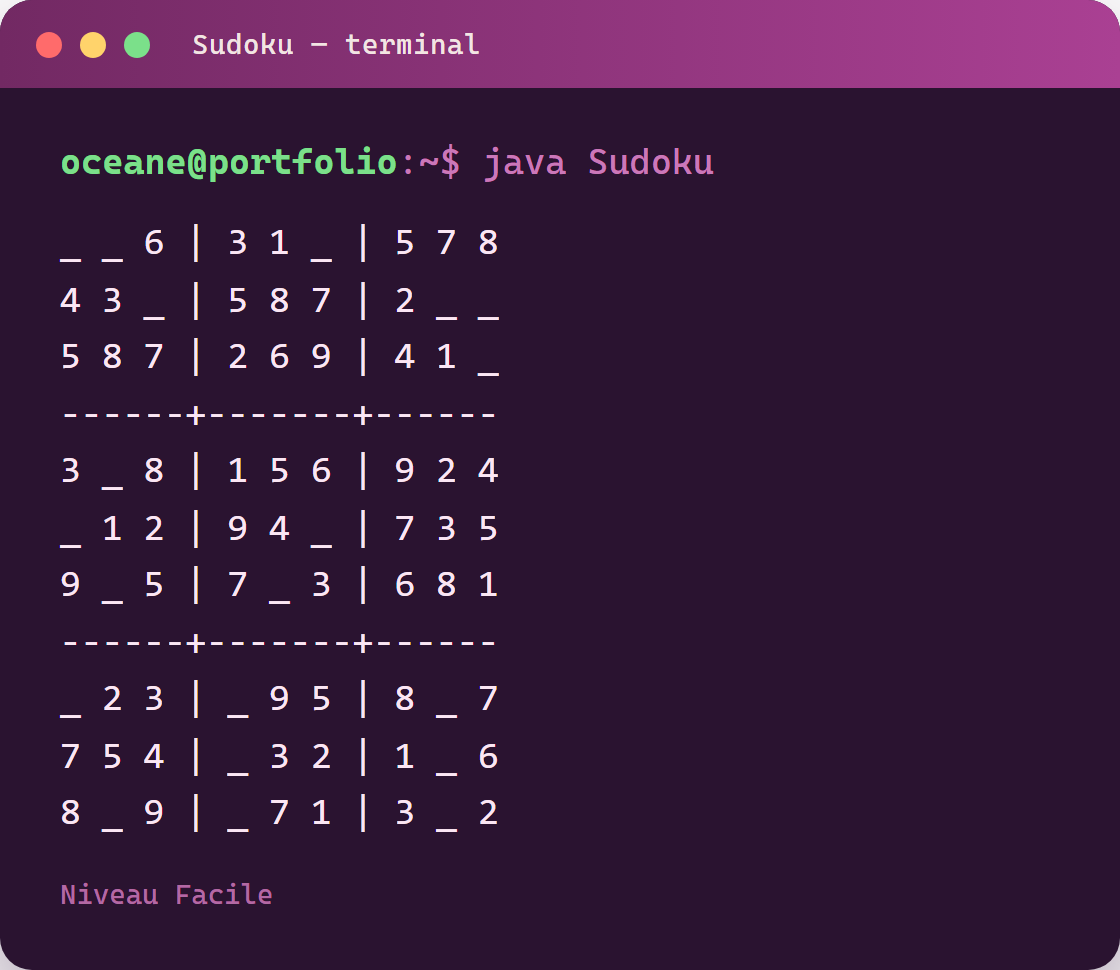
Task: Select the empty cell after 4 1 in row three
Action: pos(489,357)
